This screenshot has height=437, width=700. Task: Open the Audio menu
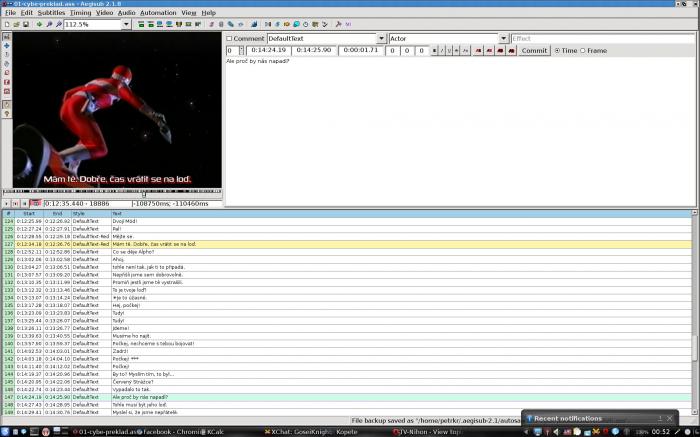pyautogui.click(x=126, y=12)
